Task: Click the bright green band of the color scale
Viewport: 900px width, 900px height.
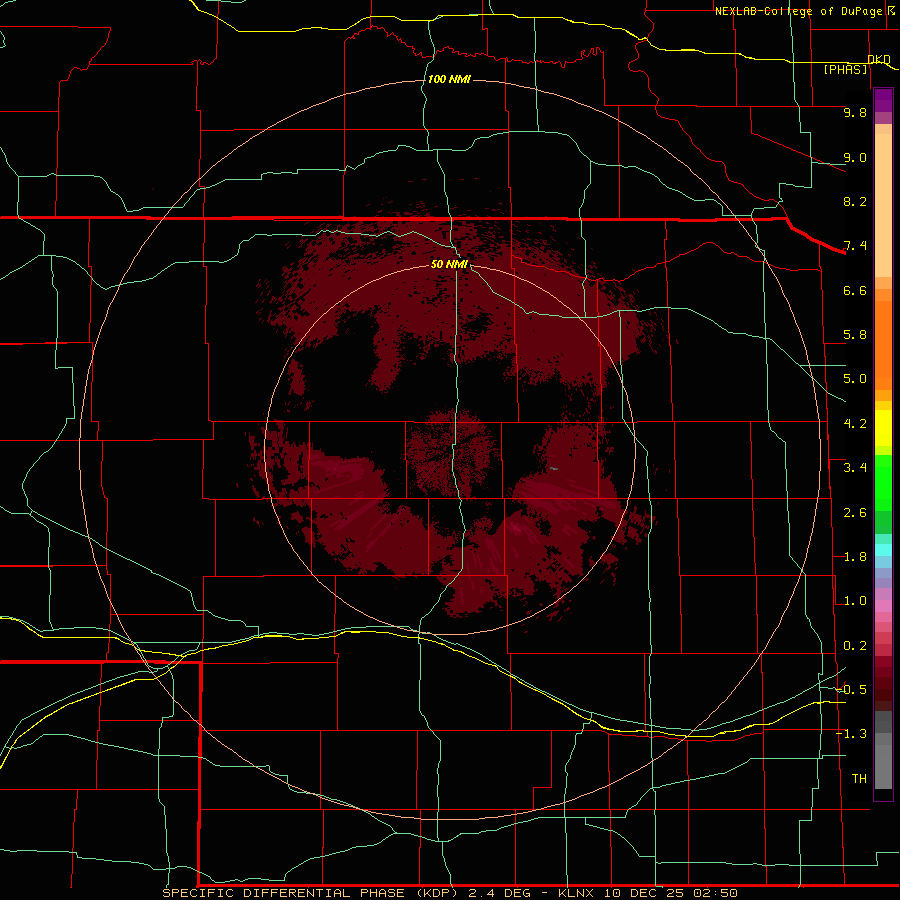Action: [883, 483]
